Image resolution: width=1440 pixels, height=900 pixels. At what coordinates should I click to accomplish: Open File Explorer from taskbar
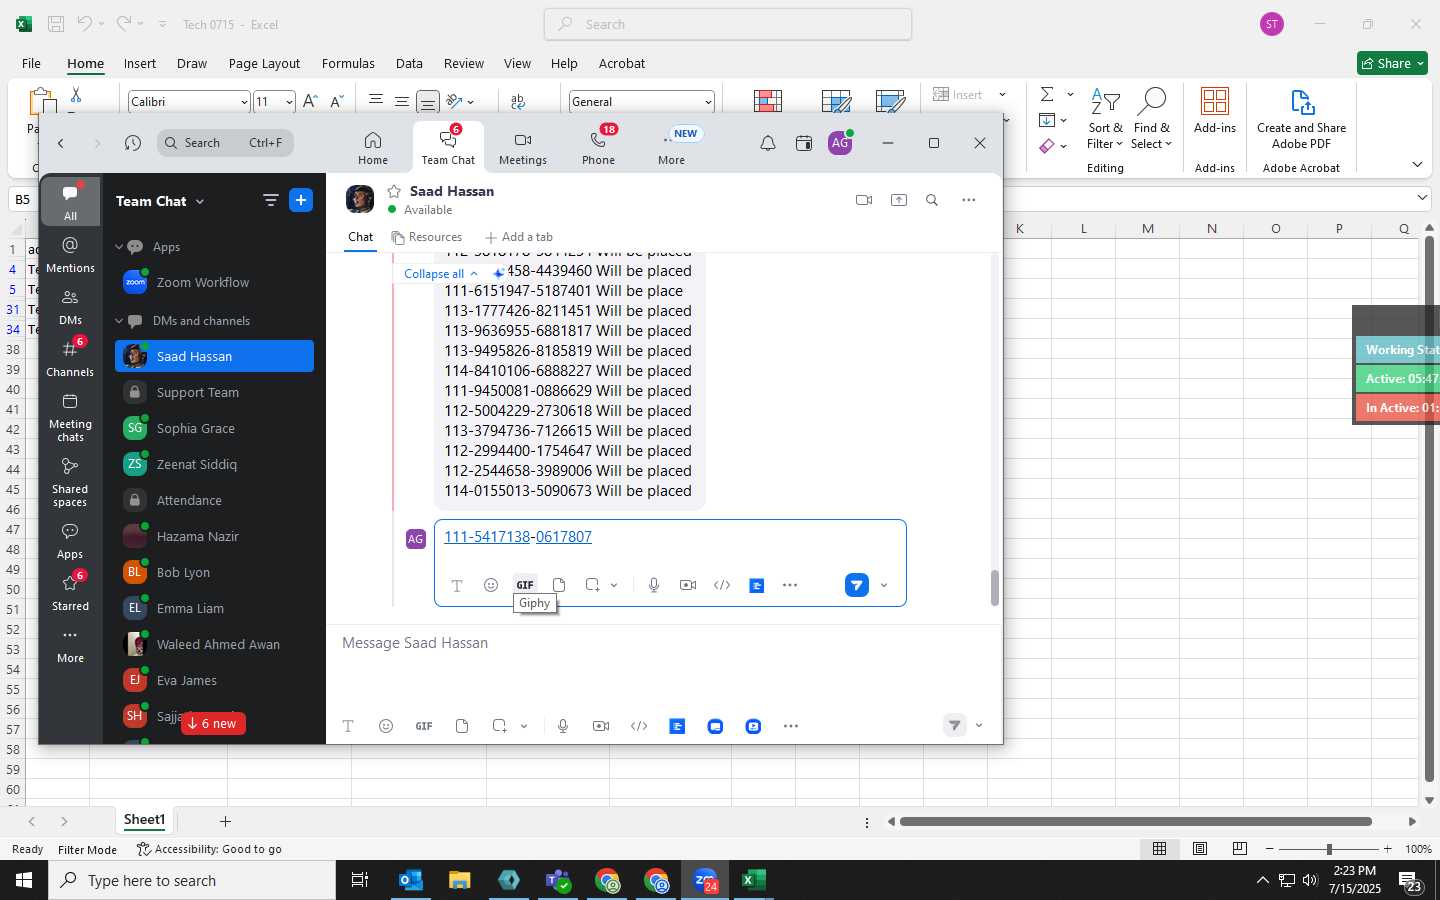(459, 880)
